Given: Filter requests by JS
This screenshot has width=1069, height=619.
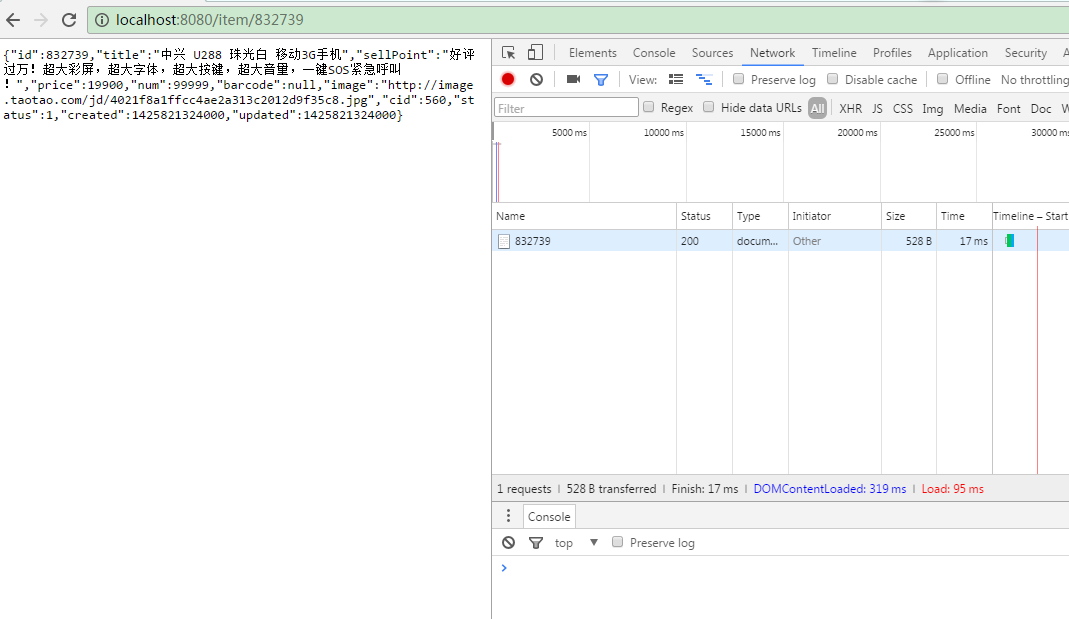Looking at the screenshot, I should (877, 108).
